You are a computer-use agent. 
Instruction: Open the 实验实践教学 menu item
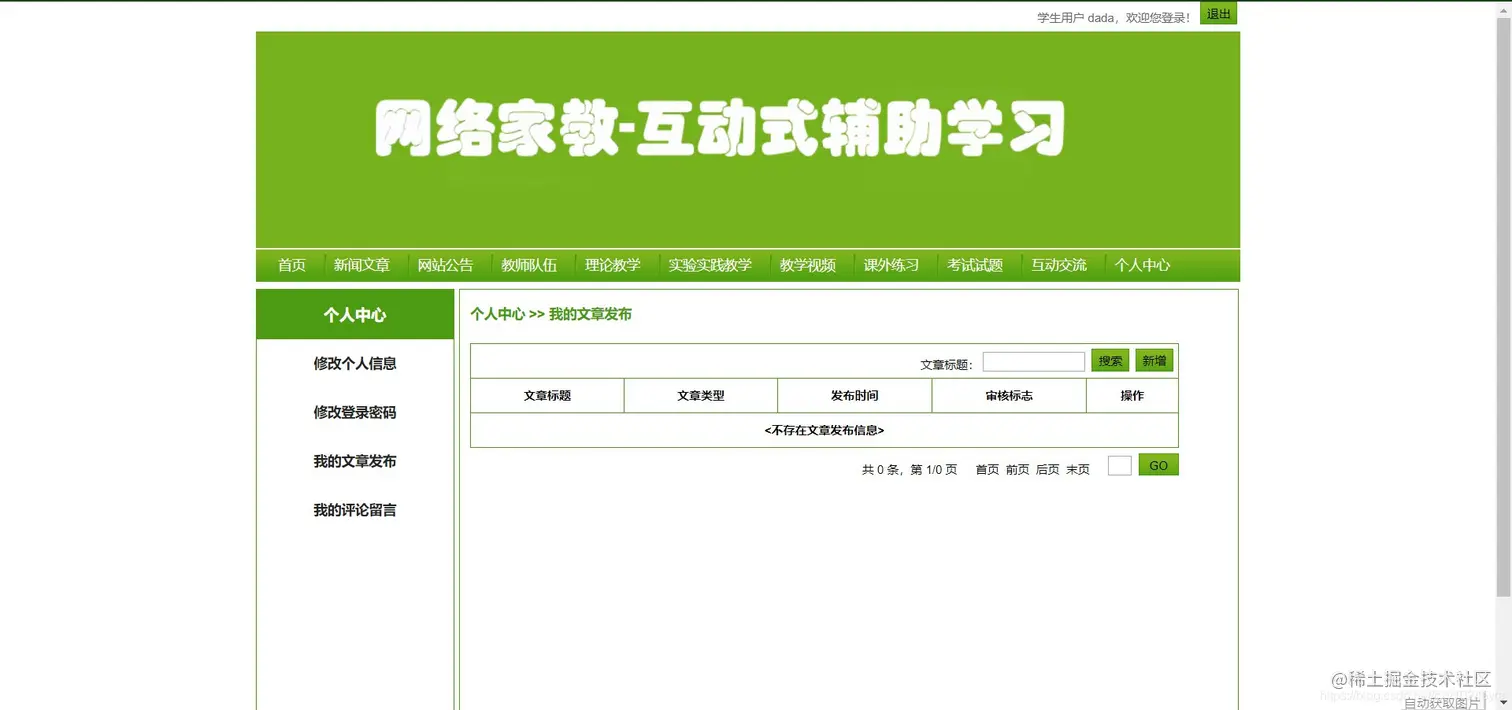click(x=711, y=265)
